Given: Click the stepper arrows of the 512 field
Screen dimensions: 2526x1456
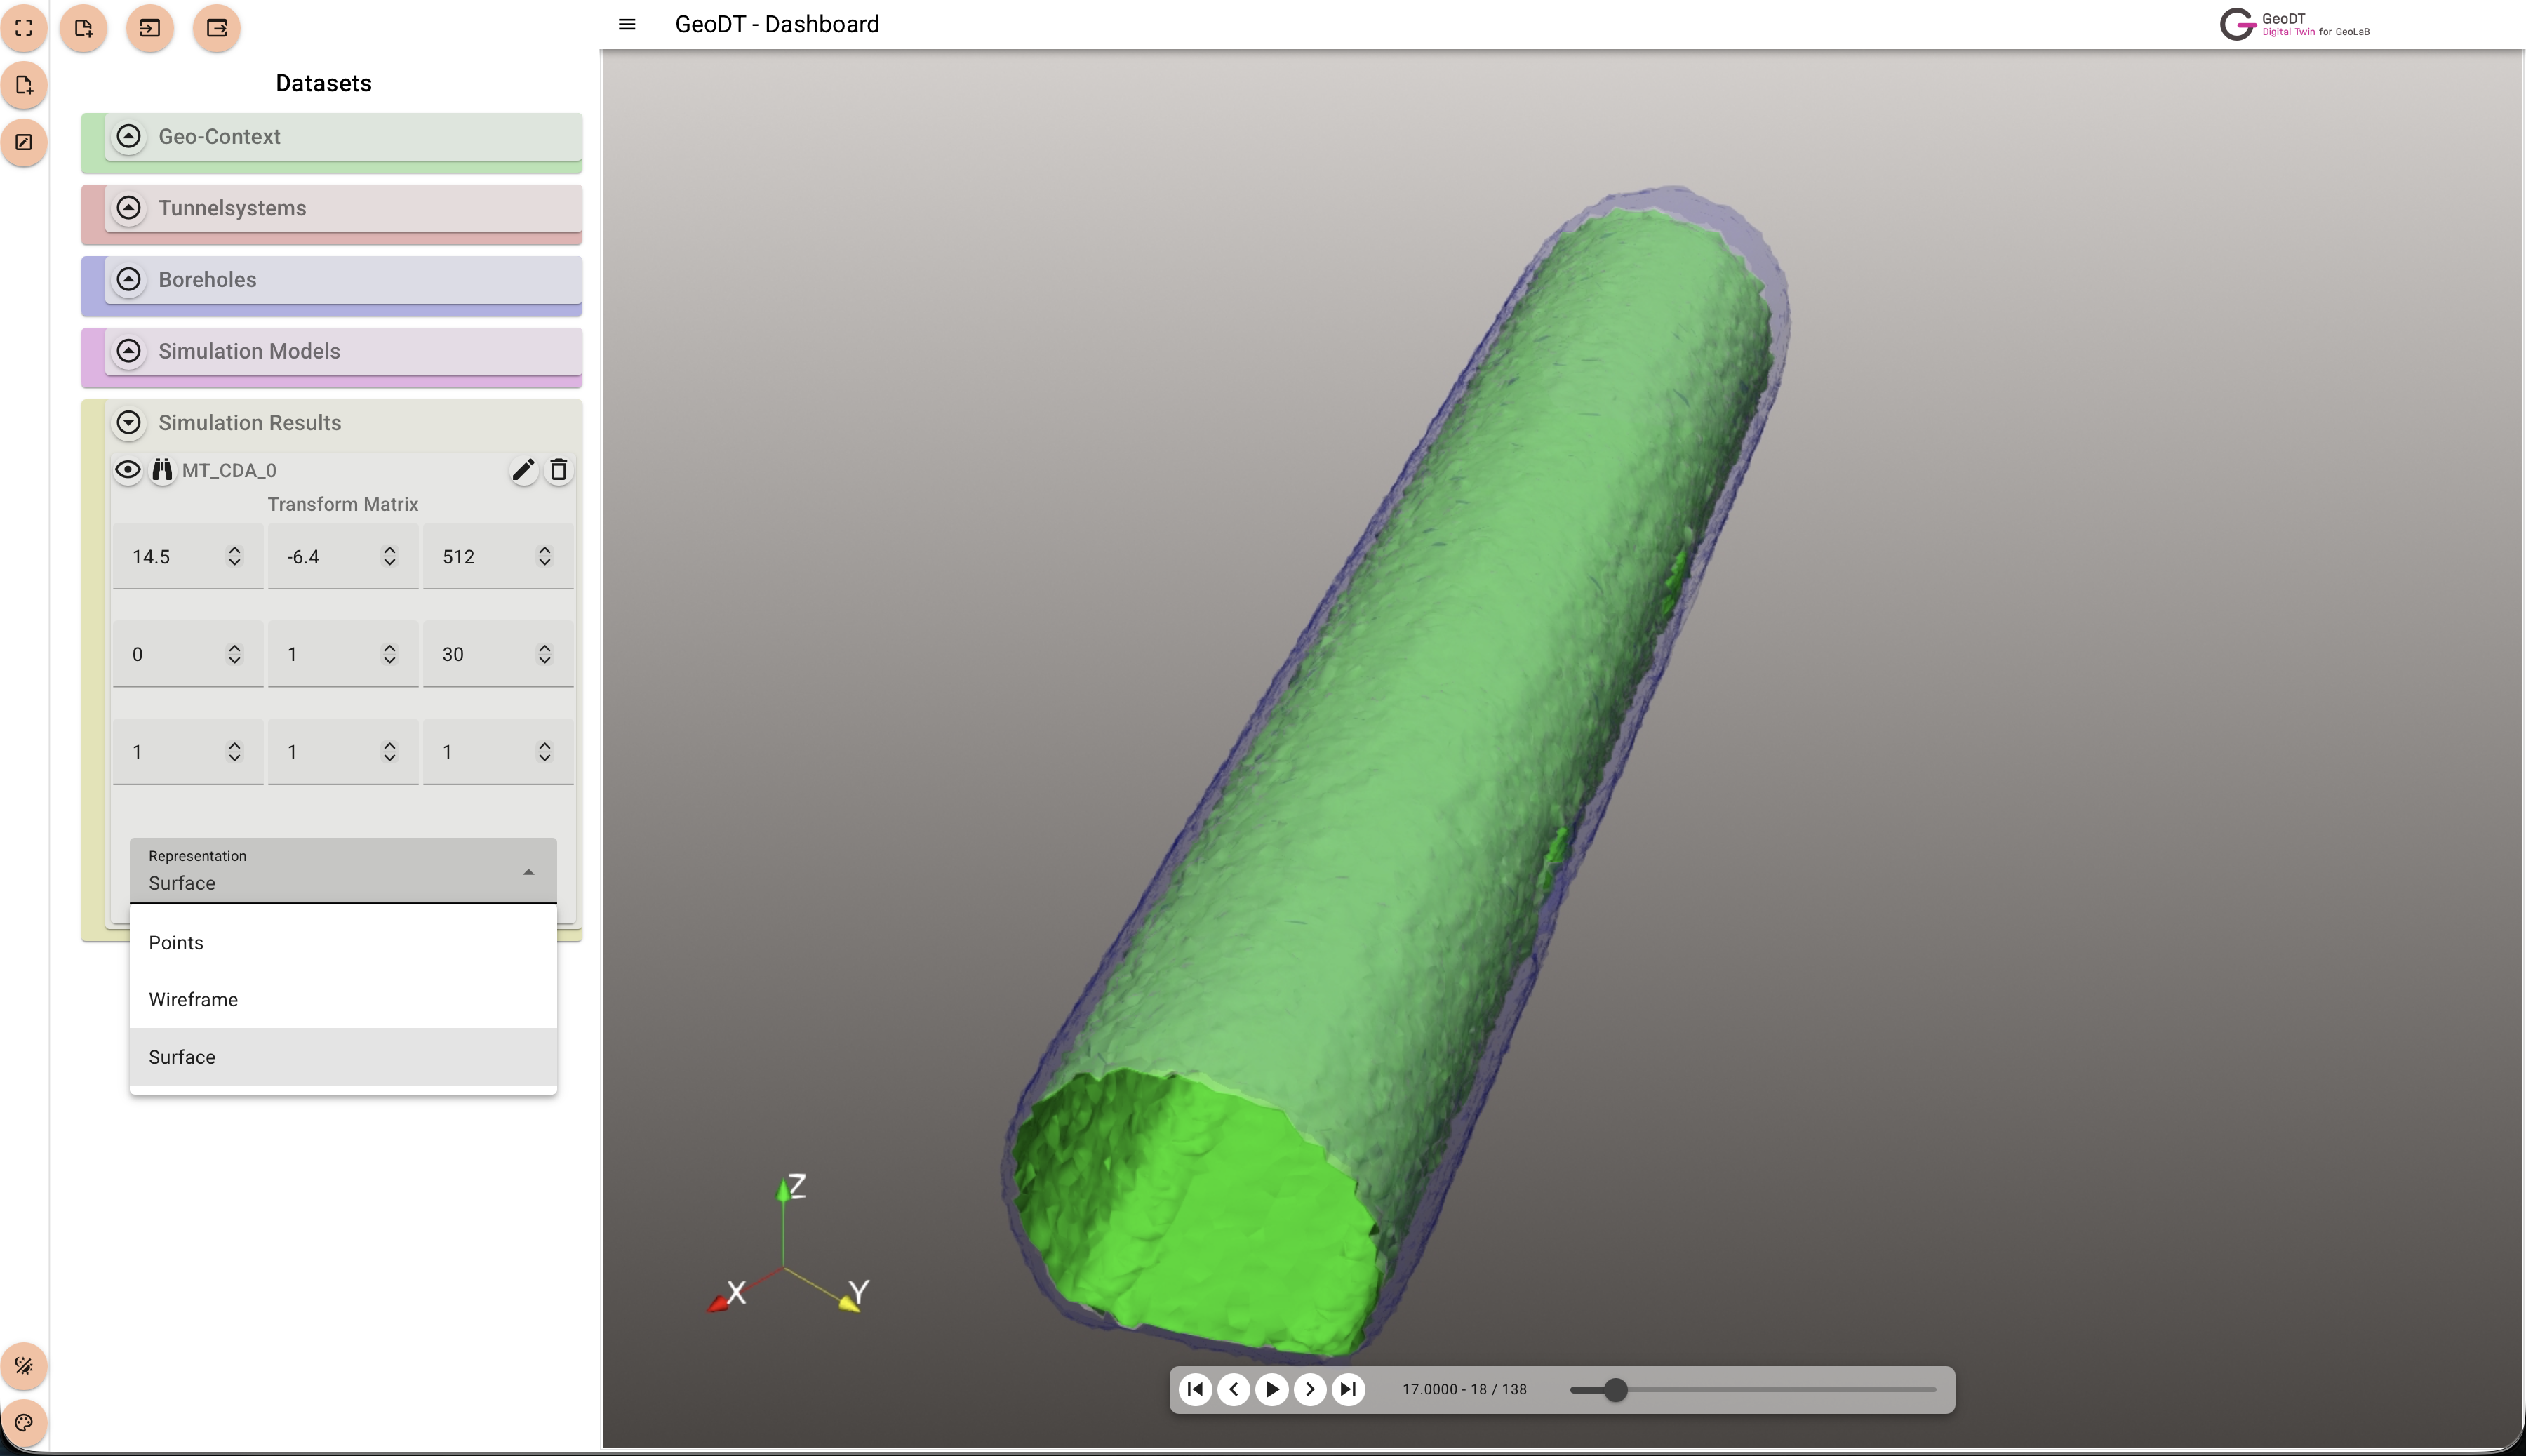Looking at the screenshot, I should (x=544, y=556).
